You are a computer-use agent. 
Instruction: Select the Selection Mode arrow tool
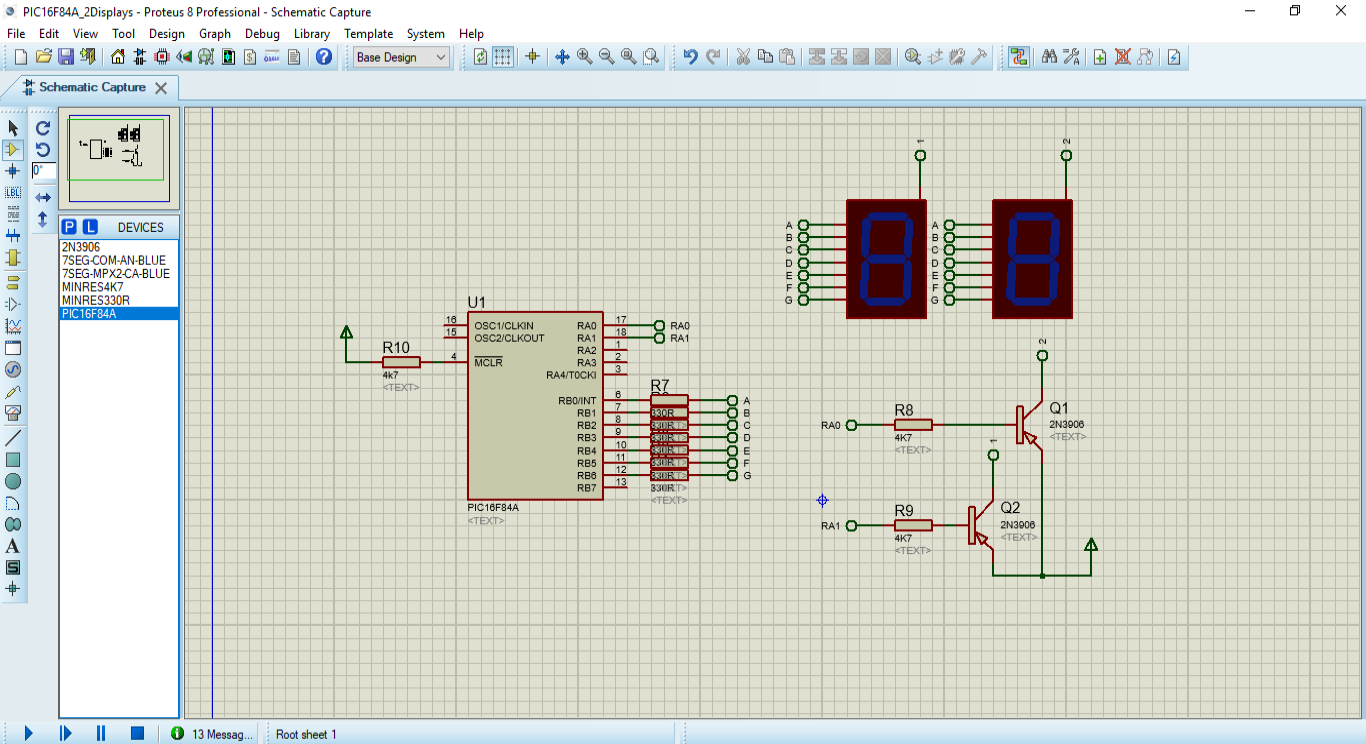point(13,128)
